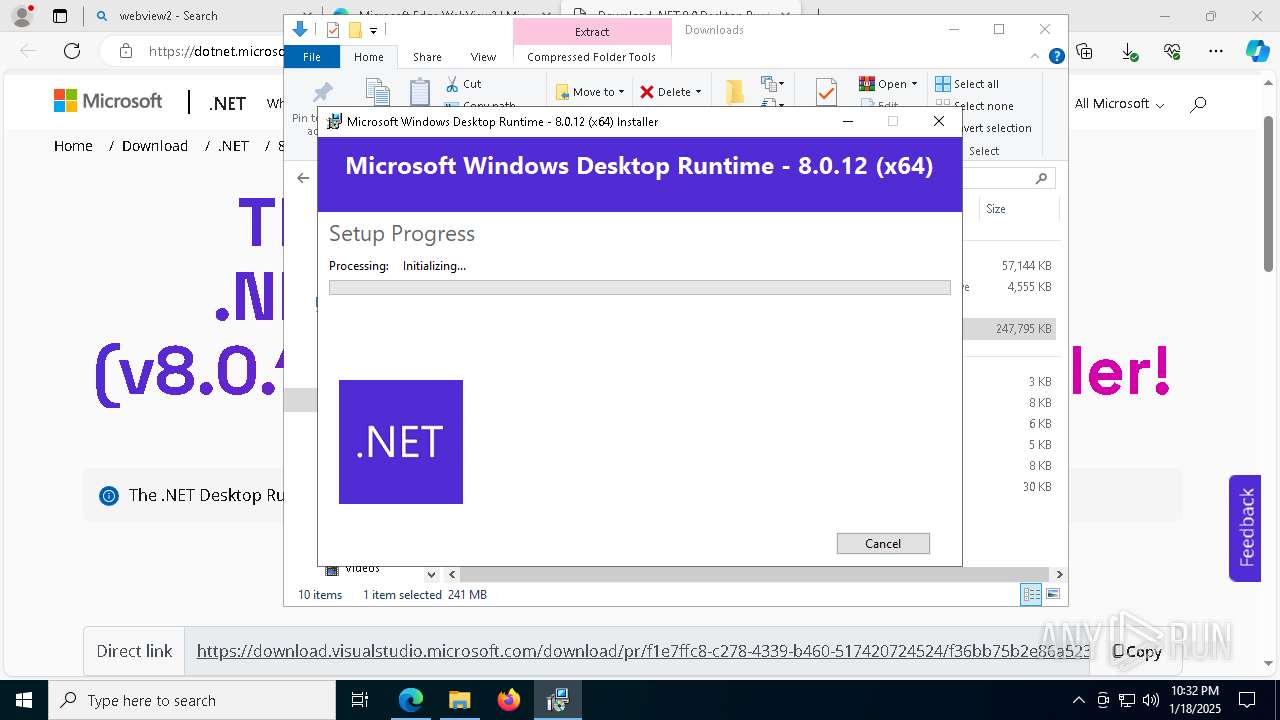Switch Explorer to details view icon
The image size is (1280, 720).
click(1031, 595)
